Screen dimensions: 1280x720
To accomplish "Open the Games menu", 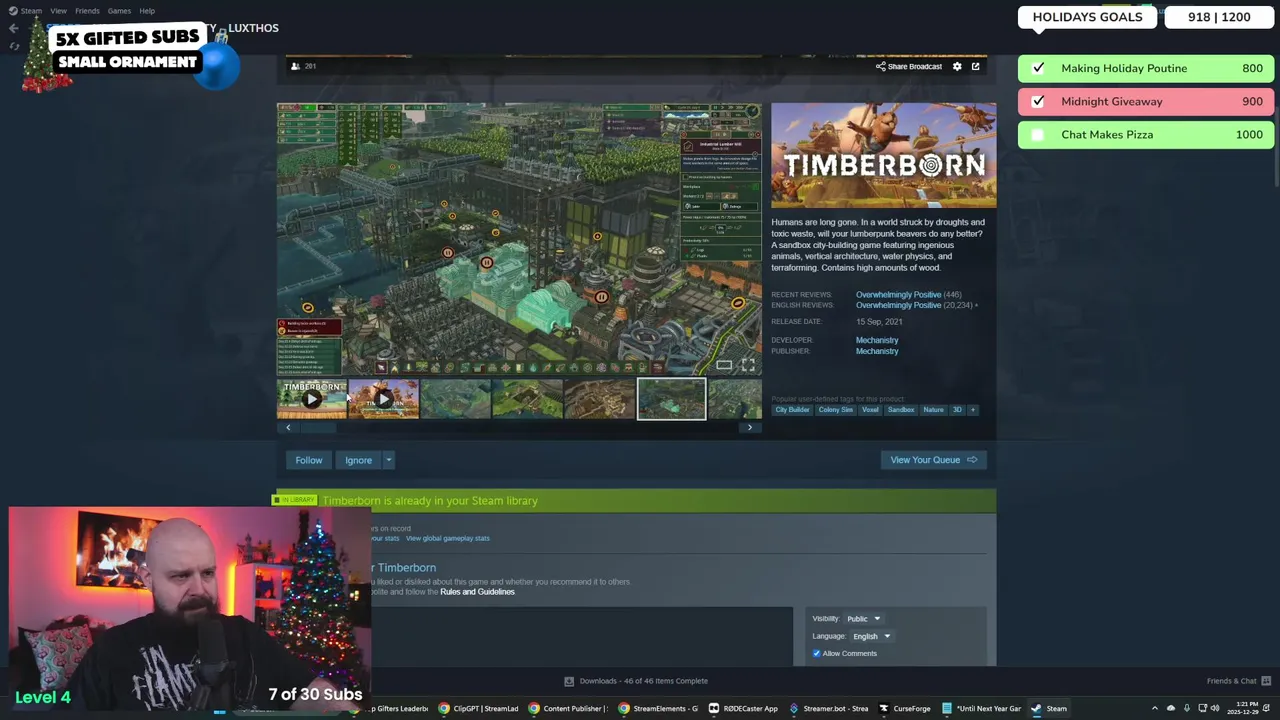I will tap(119, 11).
